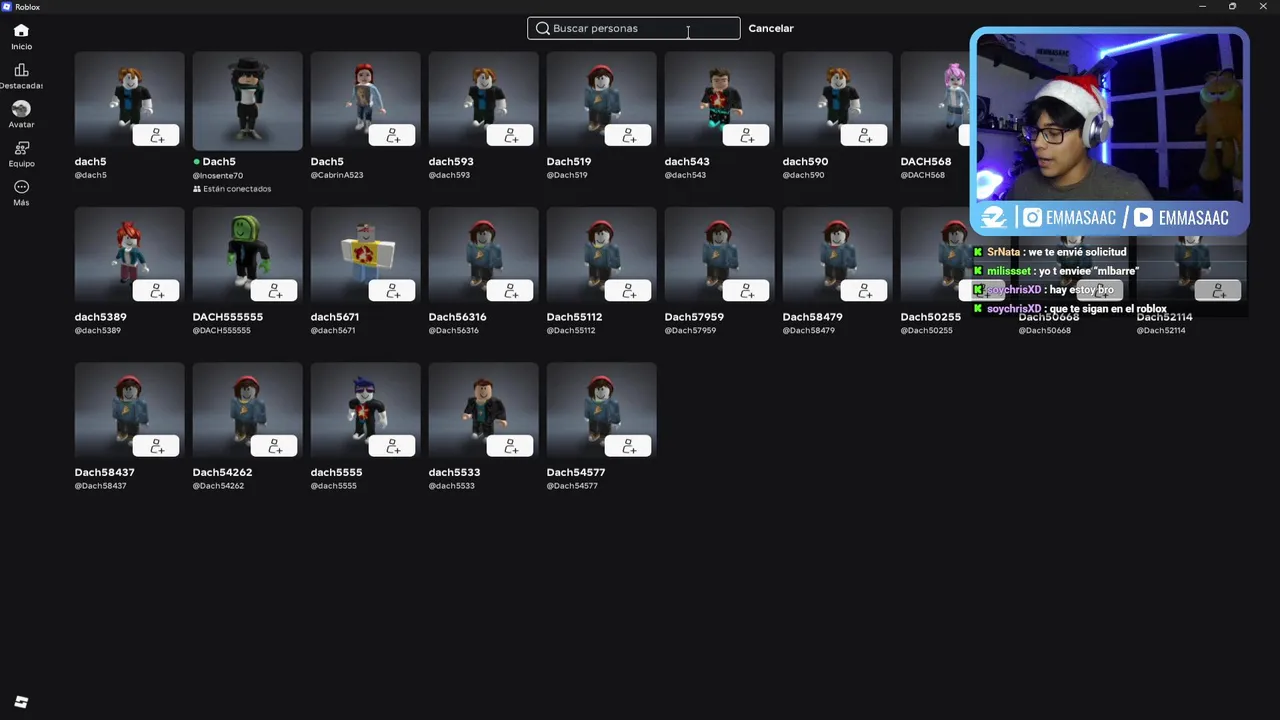This screenshot has width=1280, height=720.
Task: Add friend Dach5 @CabrinA523
Action: (x=392, y=135)
